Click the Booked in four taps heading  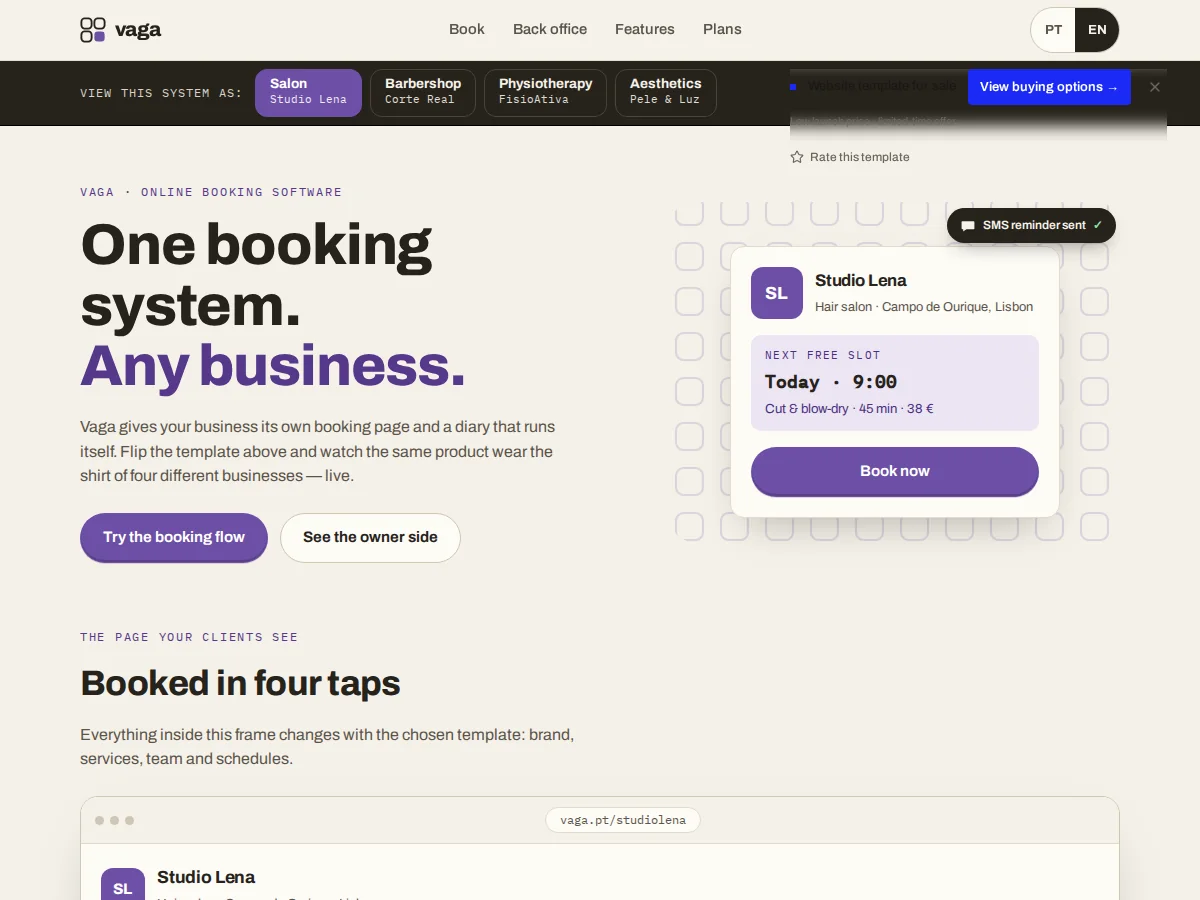(x=240, y=683)
